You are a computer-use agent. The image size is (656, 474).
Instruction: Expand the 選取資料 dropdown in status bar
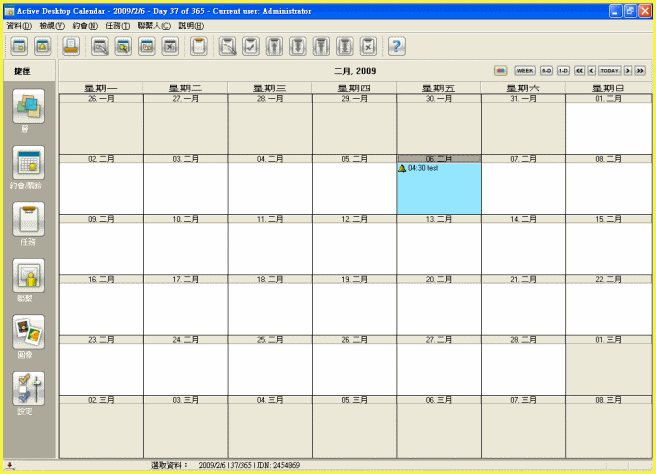click(170, 466)
